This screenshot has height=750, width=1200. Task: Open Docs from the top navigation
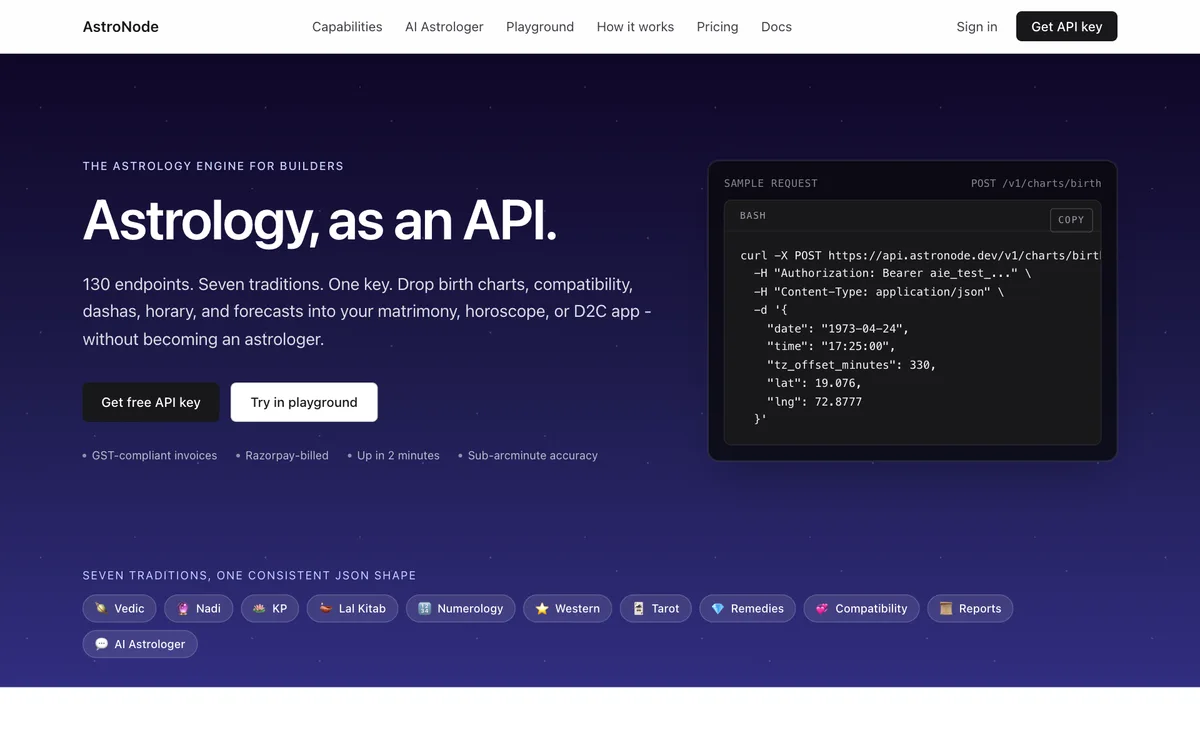[x=776, y=27]
